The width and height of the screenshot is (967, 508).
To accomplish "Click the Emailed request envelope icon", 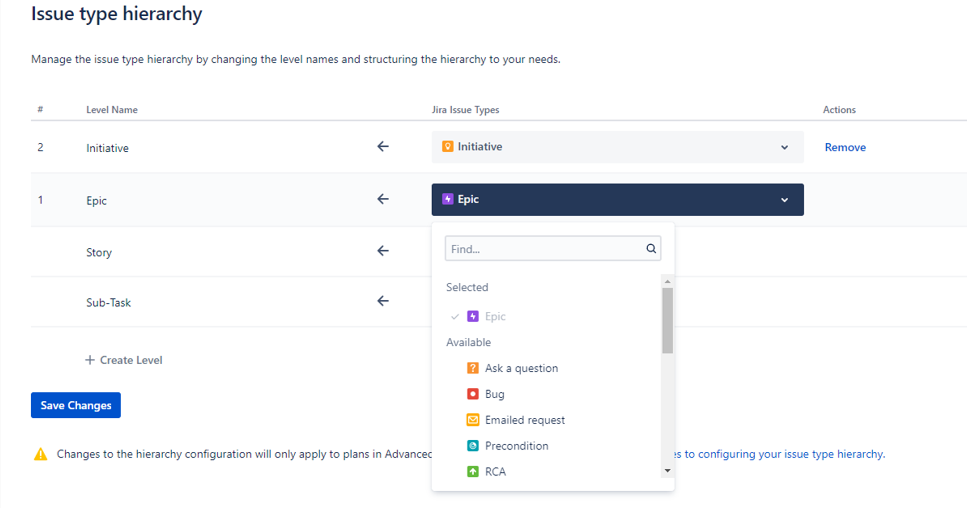I will pos(472,420).
